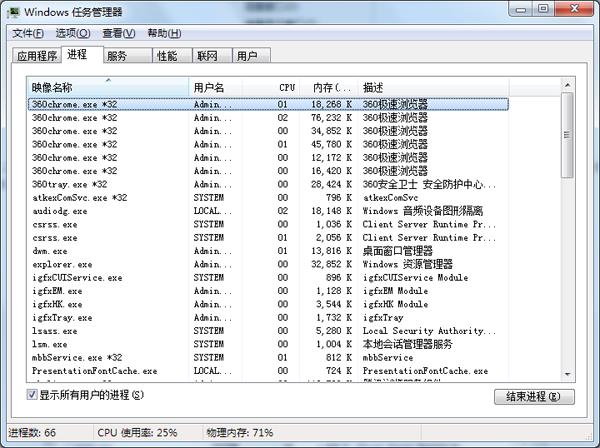600x448 pixels.
Task: Open the 帮助(H) menu
Action: (164, 33)
